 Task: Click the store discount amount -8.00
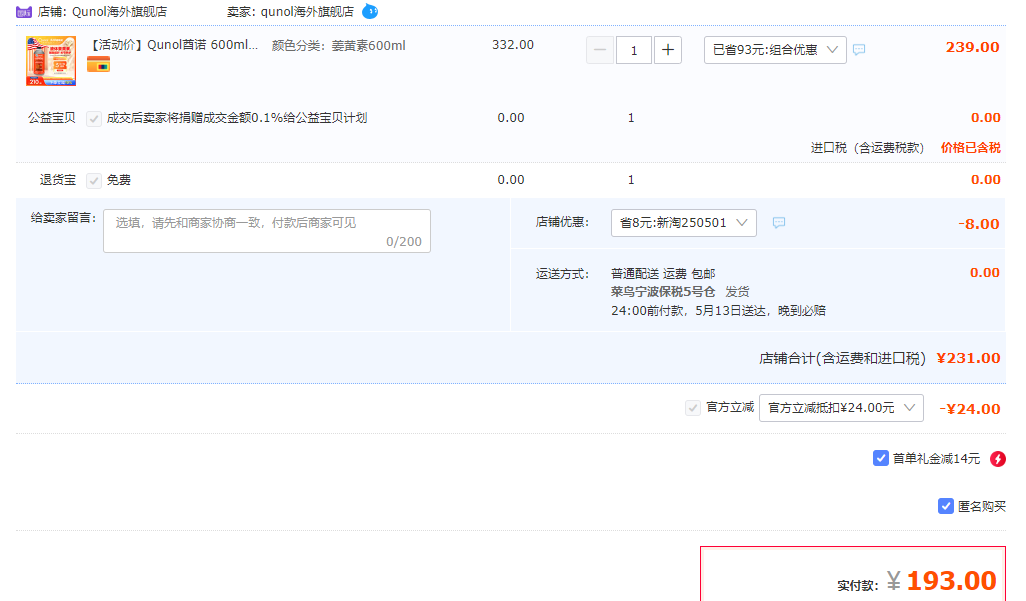978,224
